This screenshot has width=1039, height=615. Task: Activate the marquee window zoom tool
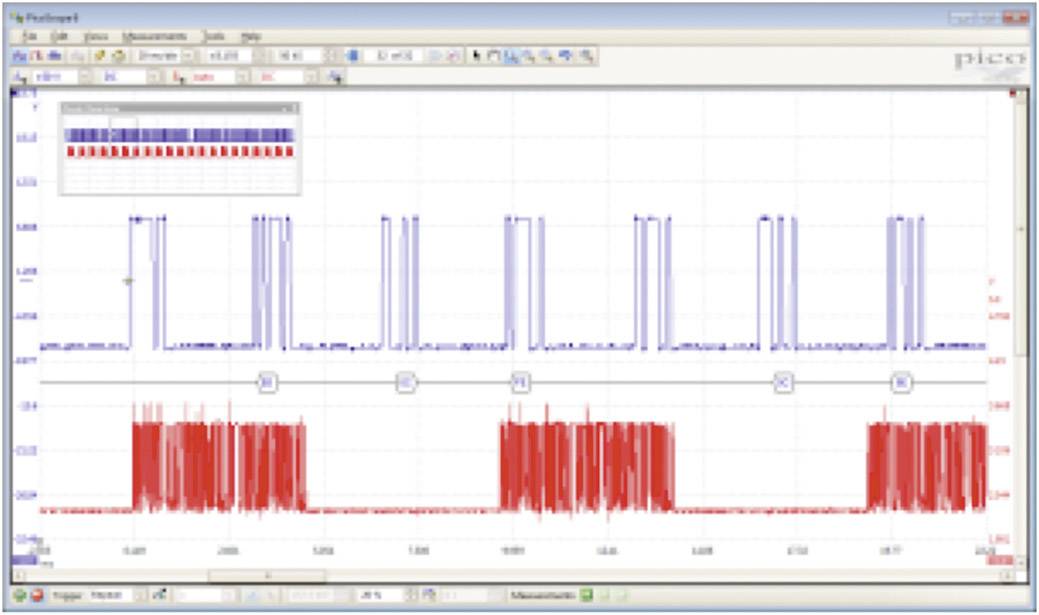pyautogui.click(x=492, y=53)
